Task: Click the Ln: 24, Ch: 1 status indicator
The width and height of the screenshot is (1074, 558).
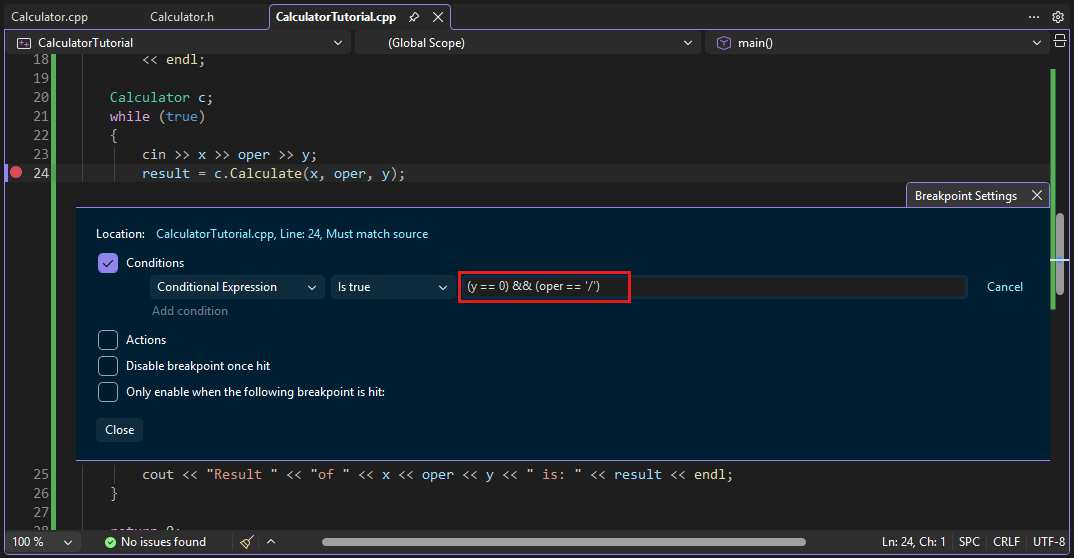Action: pos(914,542)
